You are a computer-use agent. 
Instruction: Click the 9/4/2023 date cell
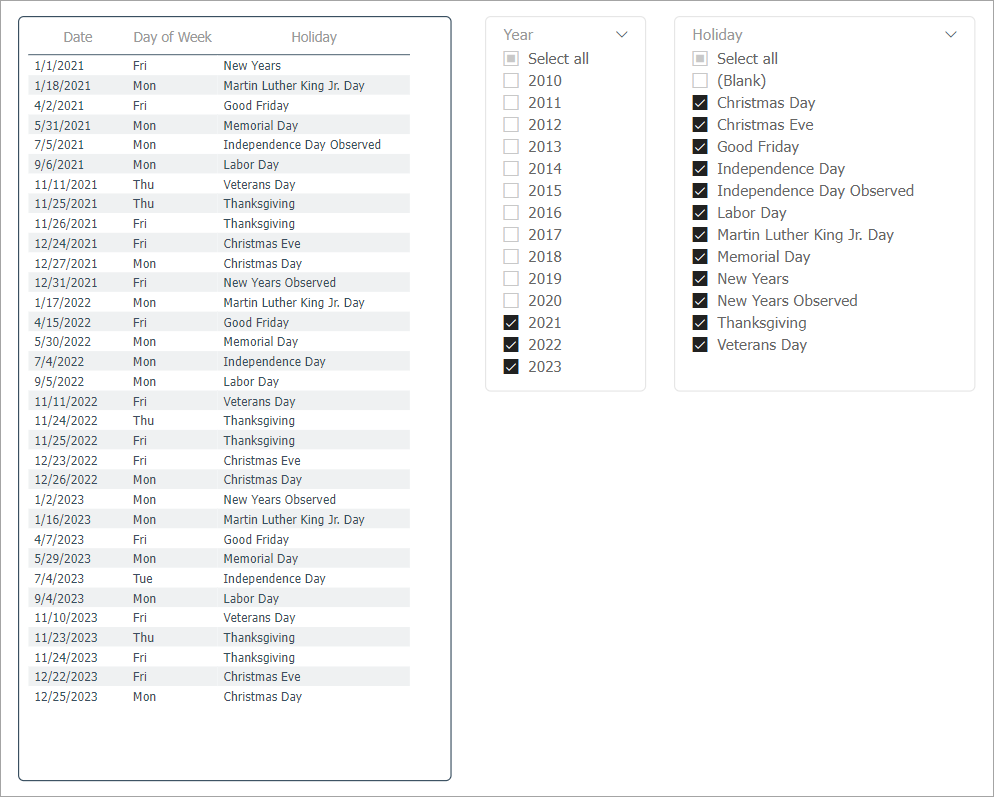pos(59,599)
